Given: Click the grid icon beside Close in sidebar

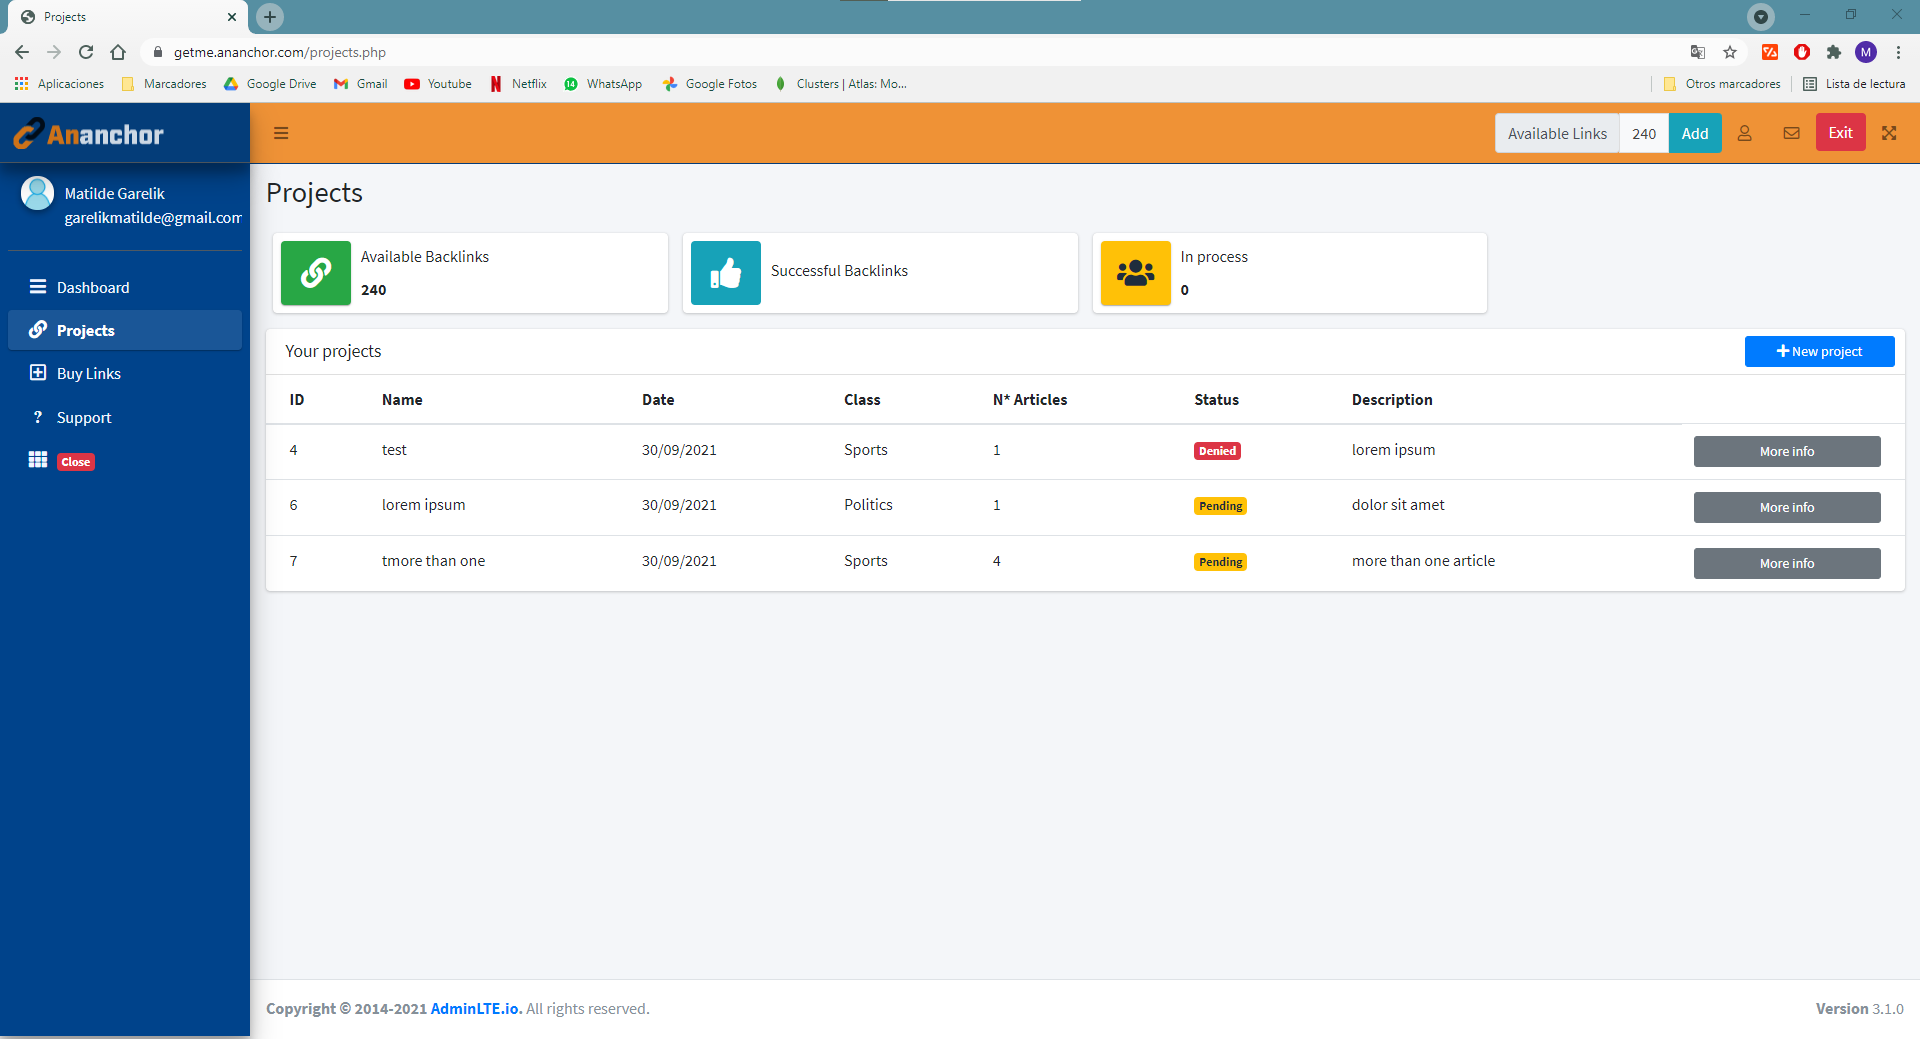Looking at the screenshot, I should coord(38,460).
